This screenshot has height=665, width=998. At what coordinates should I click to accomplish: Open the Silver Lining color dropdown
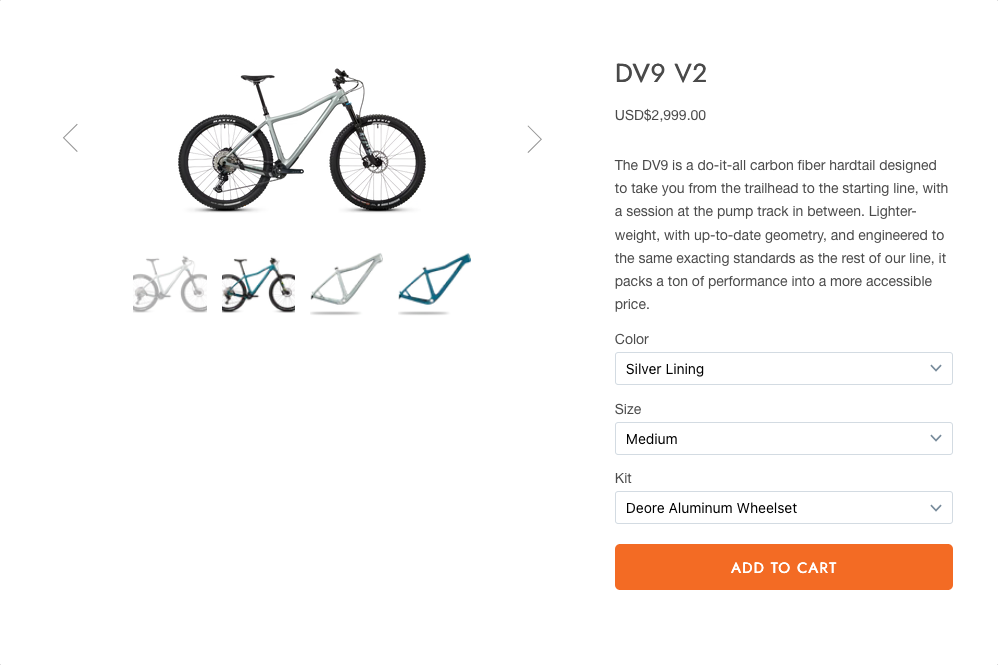[x=770, y=369]
